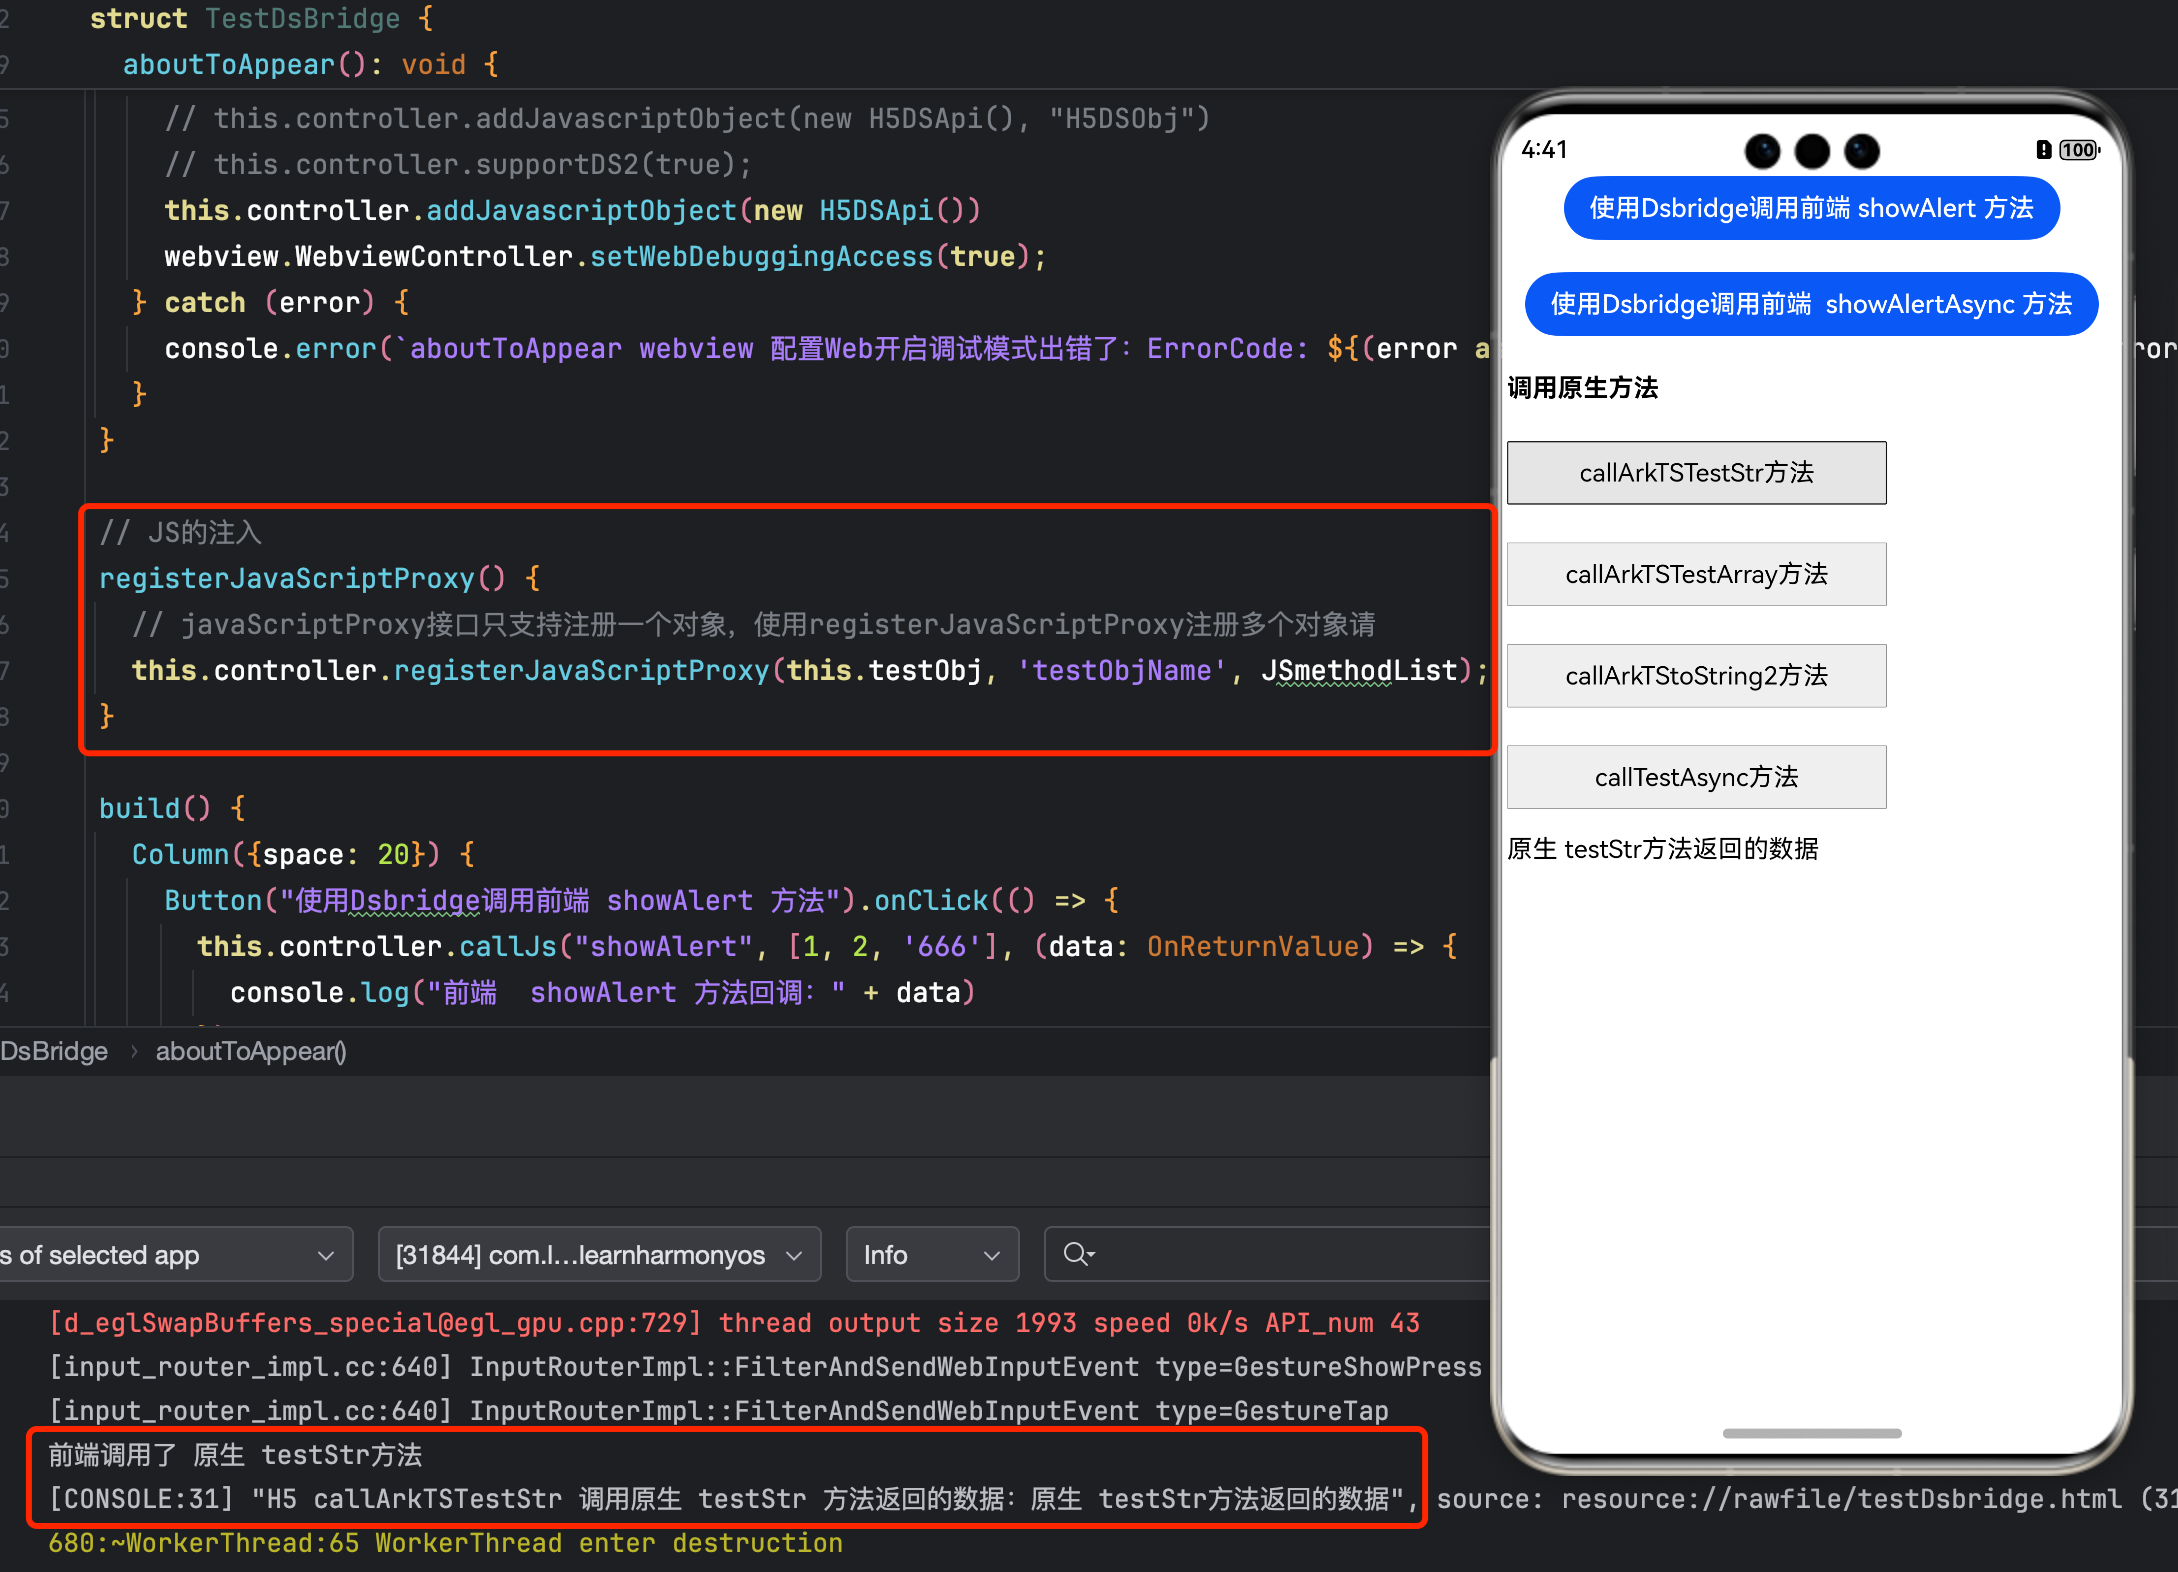Click the Button("使用Dsbridge调用前端 showAlert 方法") code line
This screenshot has width=2178, height=1572.
(x=642, y=901)
